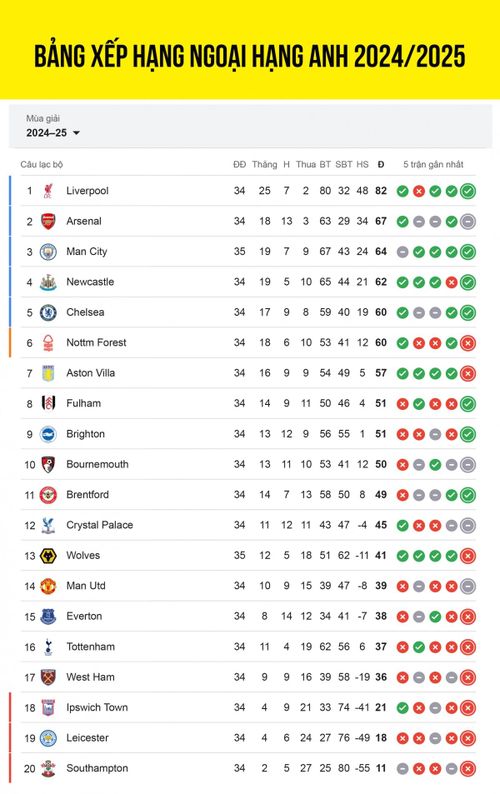Image resolution: width=500 pixels, height=794 pixels.
Task: Click the Newcastle club crest
Action: [x=48, y=282]
